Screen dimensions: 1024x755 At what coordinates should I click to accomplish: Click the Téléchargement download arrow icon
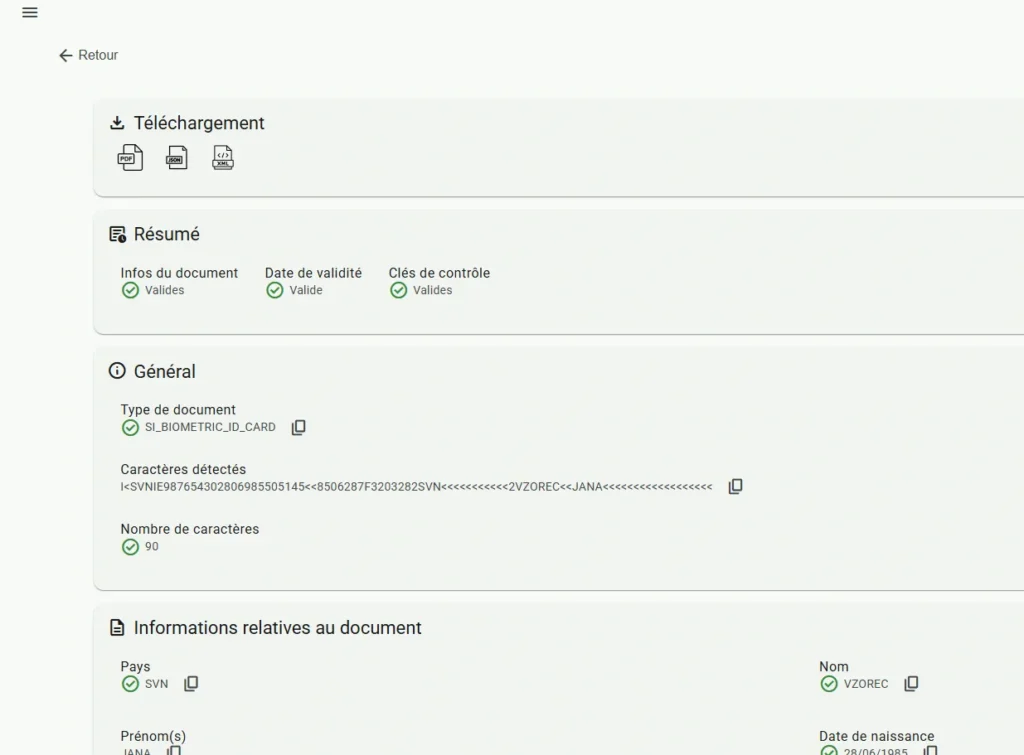[117, 123]
